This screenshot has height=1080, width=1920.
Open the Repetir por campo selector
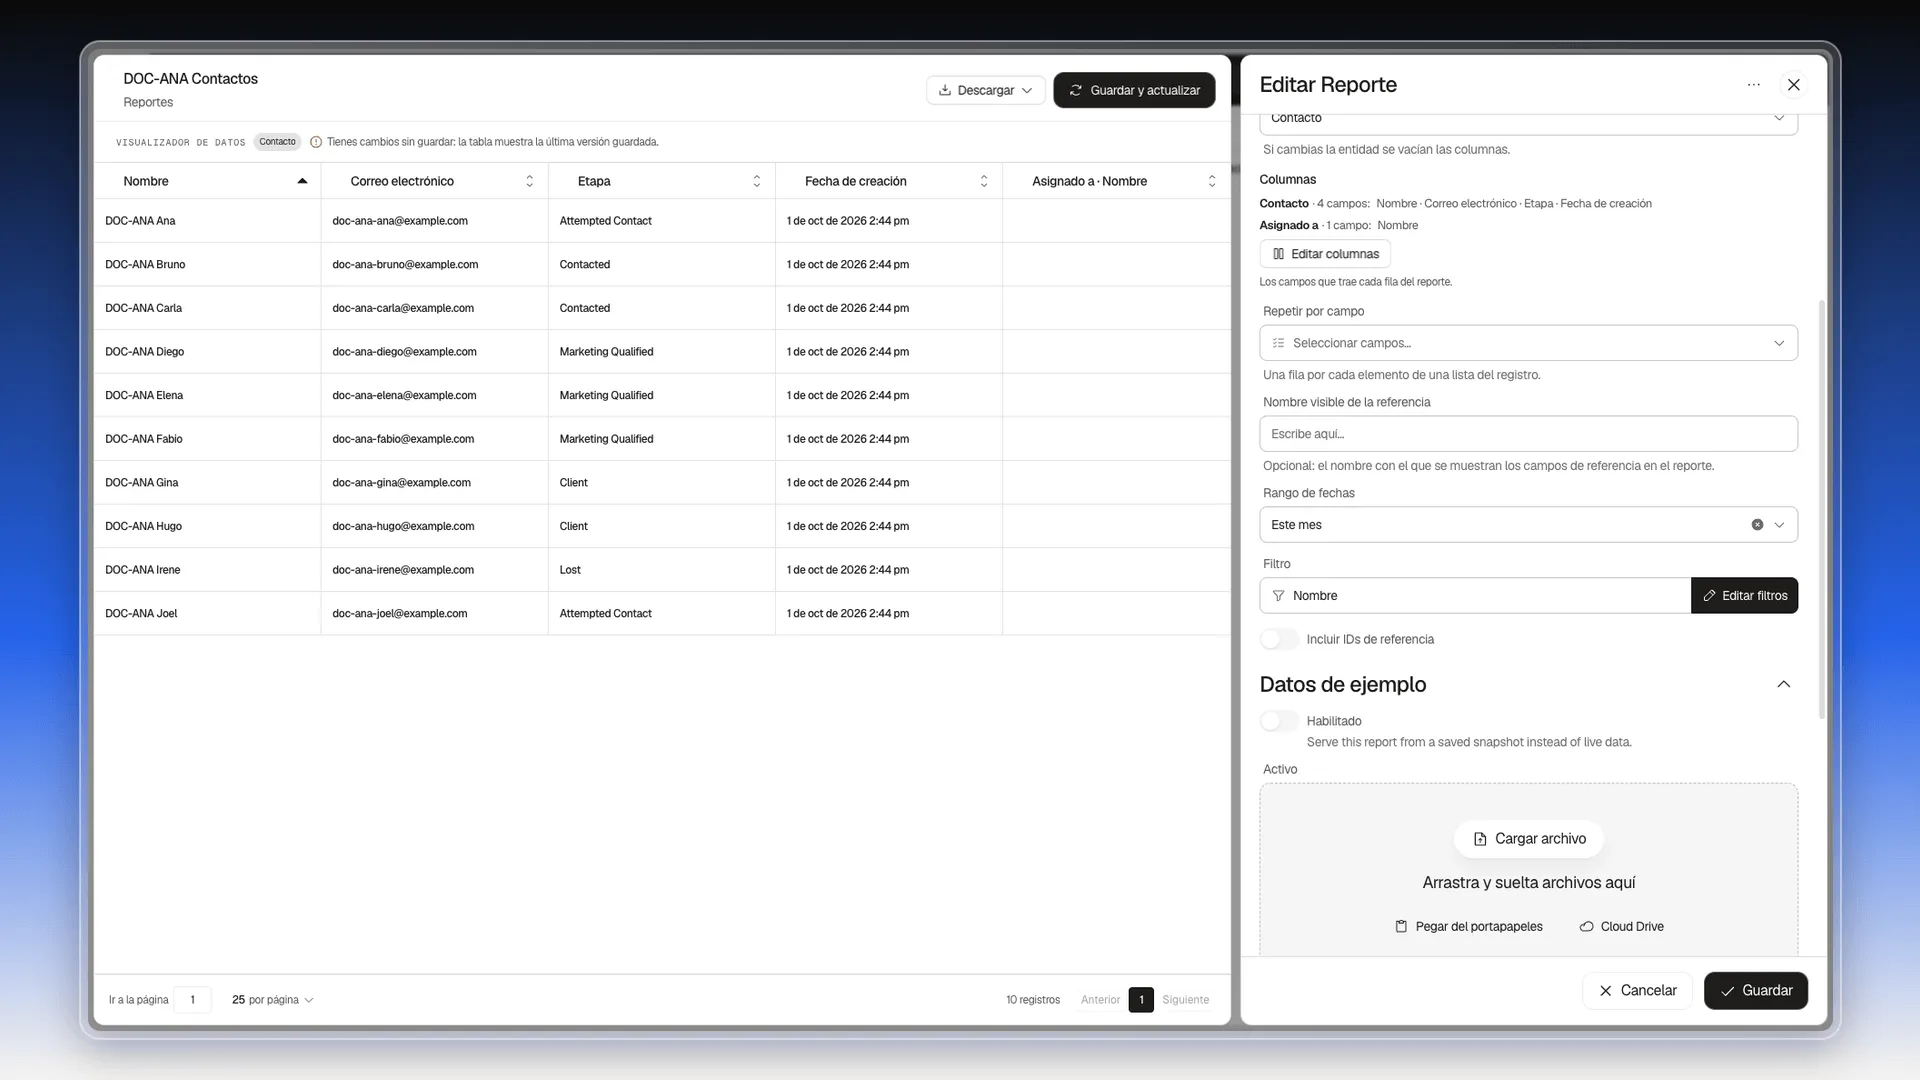[x=1528, y=343]
